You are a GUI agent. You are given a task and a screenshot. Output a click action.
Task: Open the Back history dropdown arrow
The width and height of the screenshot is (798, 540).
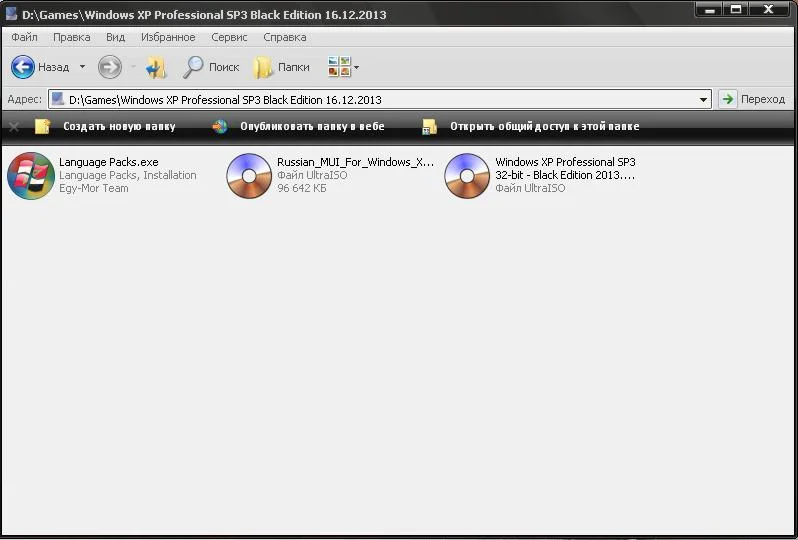pos(82,67)
